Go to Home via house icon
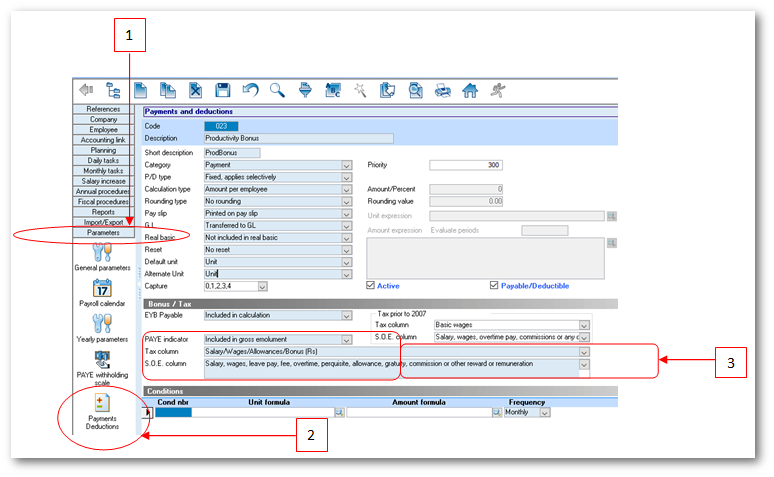 [x=469, y=90]
